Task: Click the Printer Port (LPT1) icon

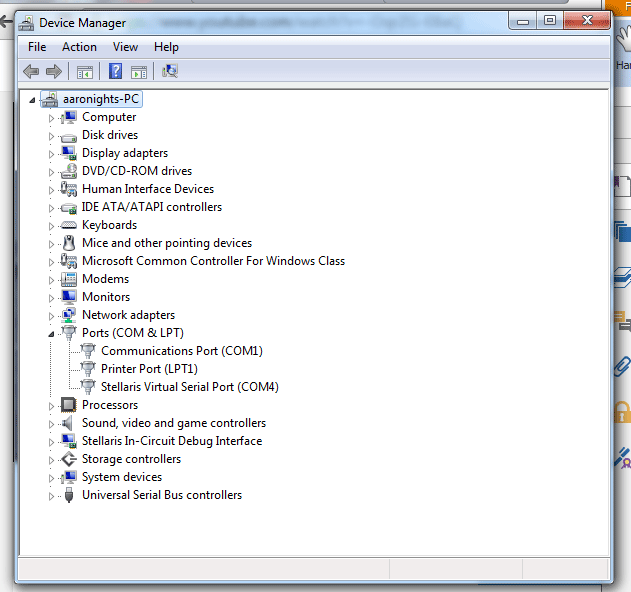Action: (88, 369)
